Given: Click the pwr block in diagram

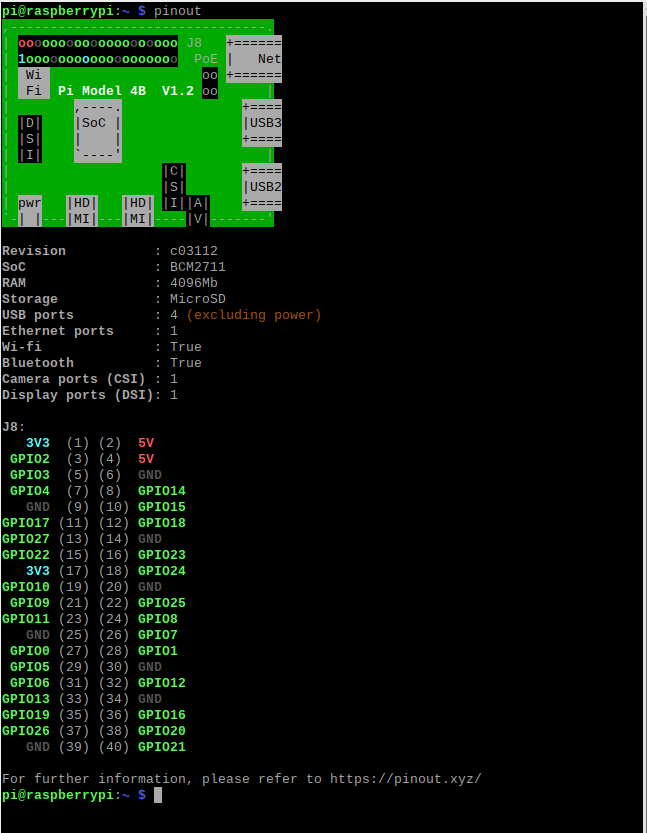Looking at the screenshot, I should coord(30,210).
